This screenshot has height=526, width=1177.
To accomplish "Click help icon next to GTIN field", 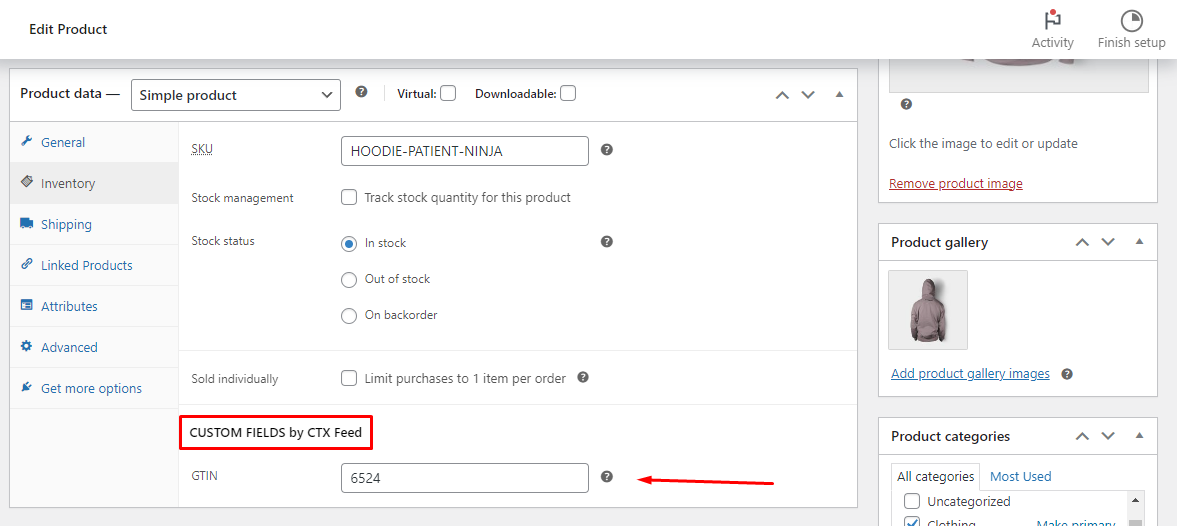I will click(607, 477).
